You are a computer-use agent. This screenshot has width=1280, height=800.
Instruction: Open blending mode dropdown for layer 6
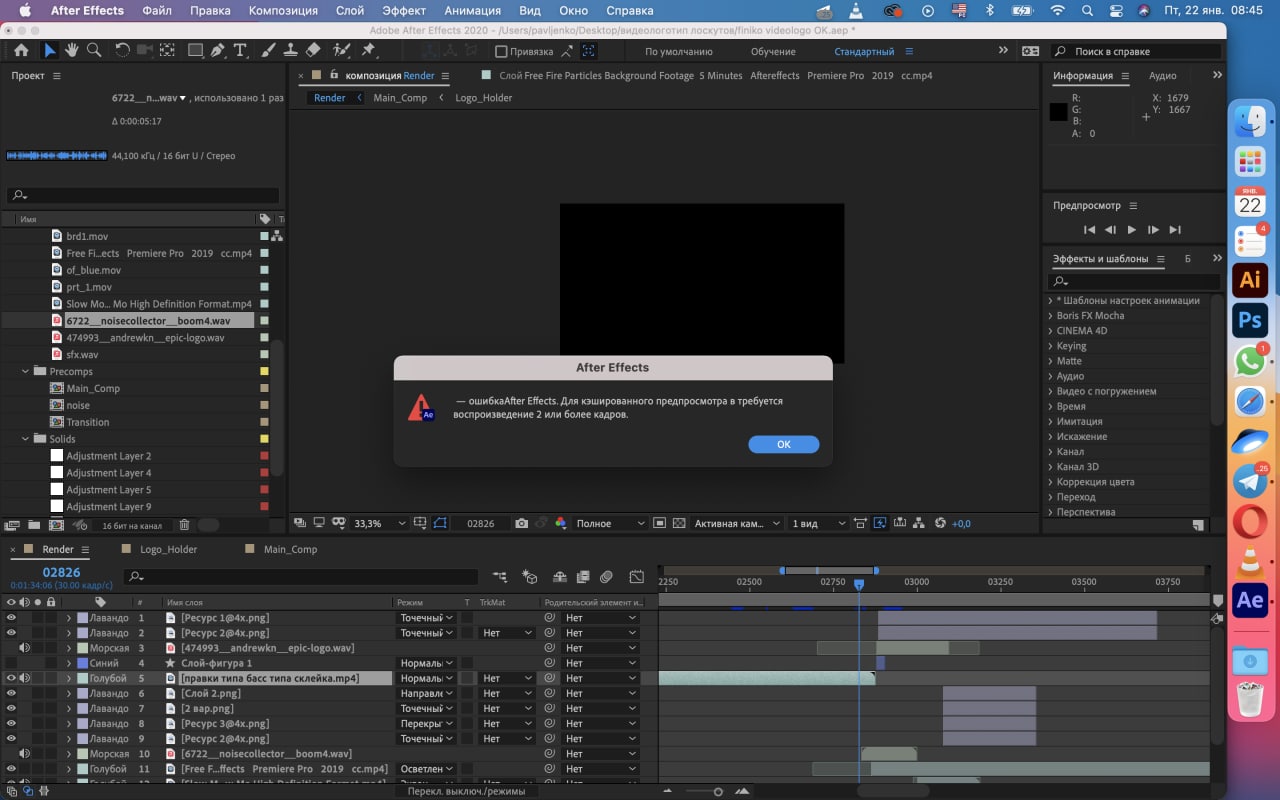click(426, 693)
